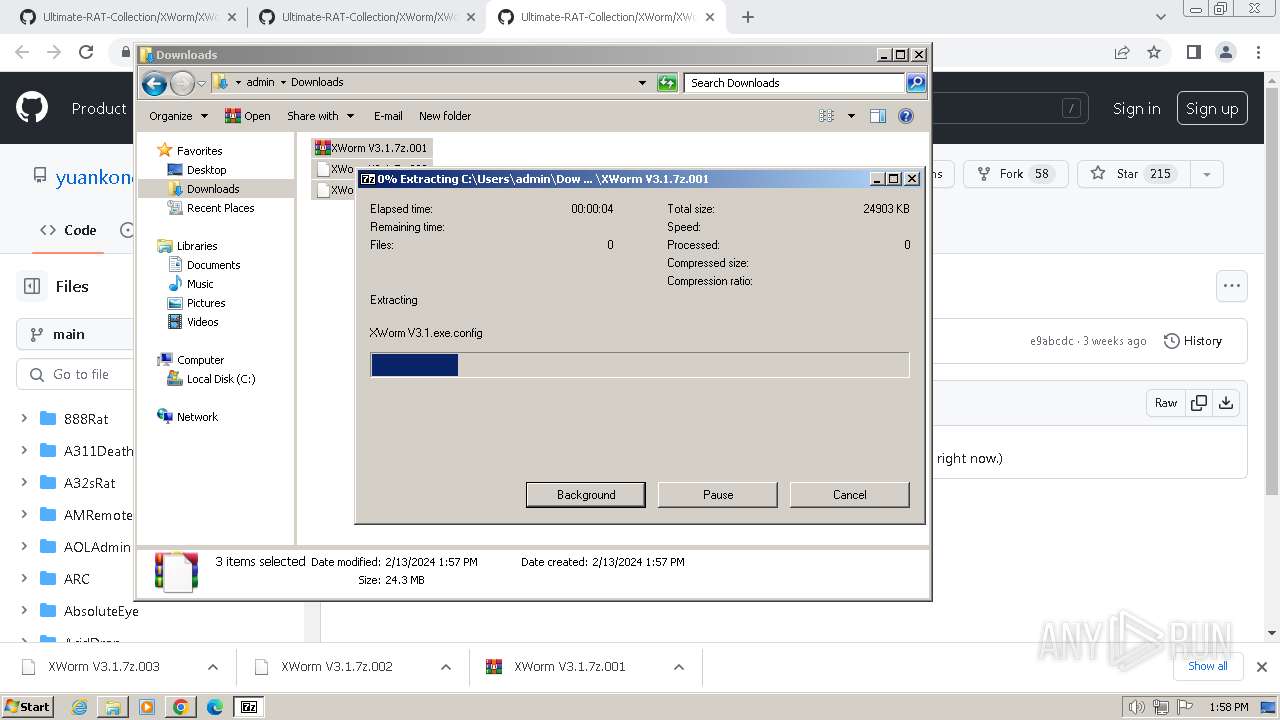Toggle the Files side panel icon
1280x720 pixels.
click(x=32, y=286)
